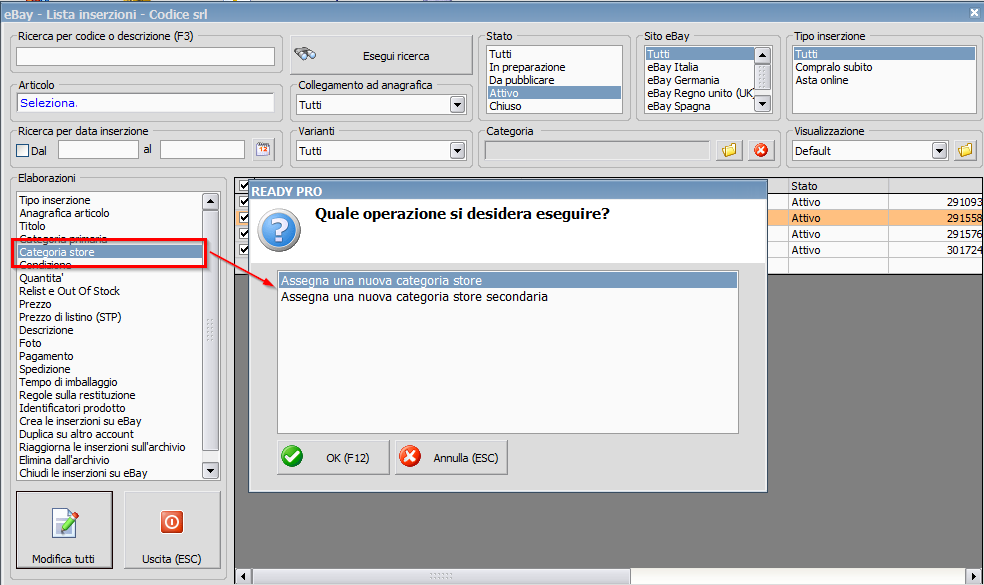Click the Elaborazioni list down arrow
Viewport: 984px width, 585px height.
(x=210, y=470)
